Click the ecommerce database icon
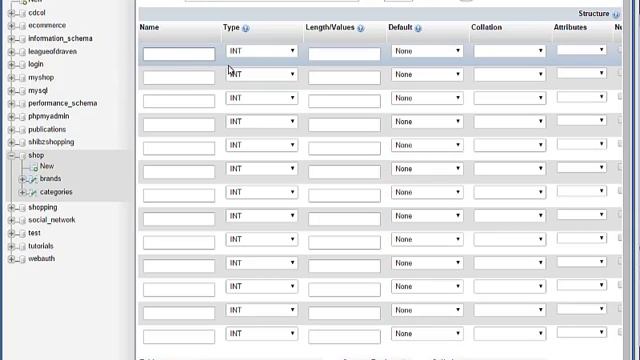The height and width of the screenshot is (360, 640). point(23,26)
